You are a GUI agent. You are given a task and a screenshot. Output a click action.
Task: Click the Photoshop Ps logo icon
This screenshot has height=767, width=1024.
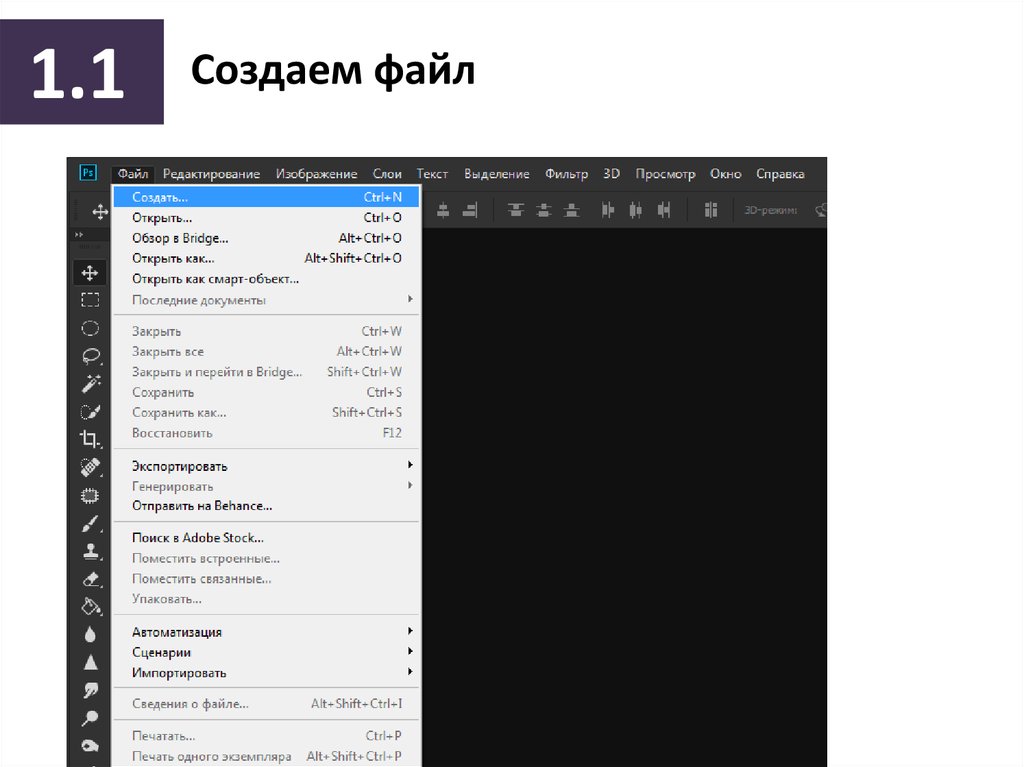coord(88,173)
